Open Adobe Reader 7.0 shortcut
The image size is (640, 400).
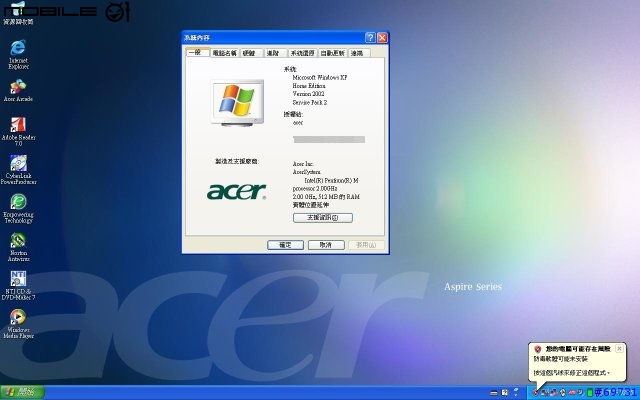(x=18, y=131)
